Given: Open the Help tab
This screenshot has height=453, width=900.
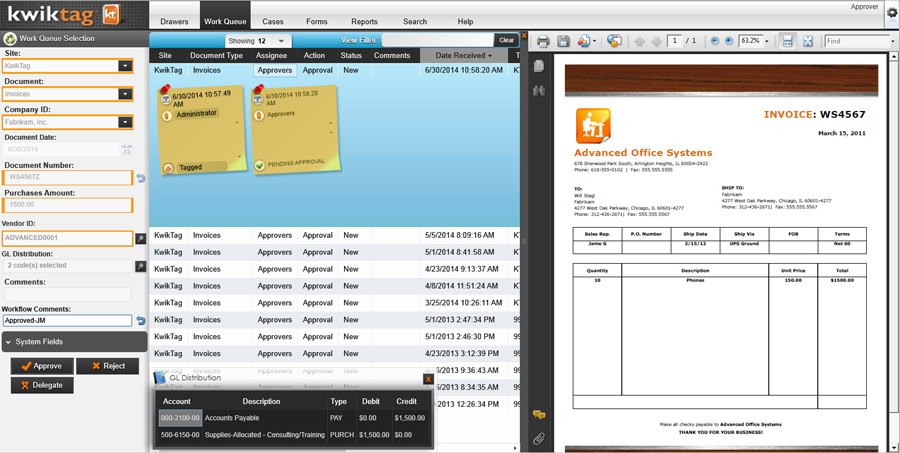Looking at the screenshot, I should [x=465, y=22].
